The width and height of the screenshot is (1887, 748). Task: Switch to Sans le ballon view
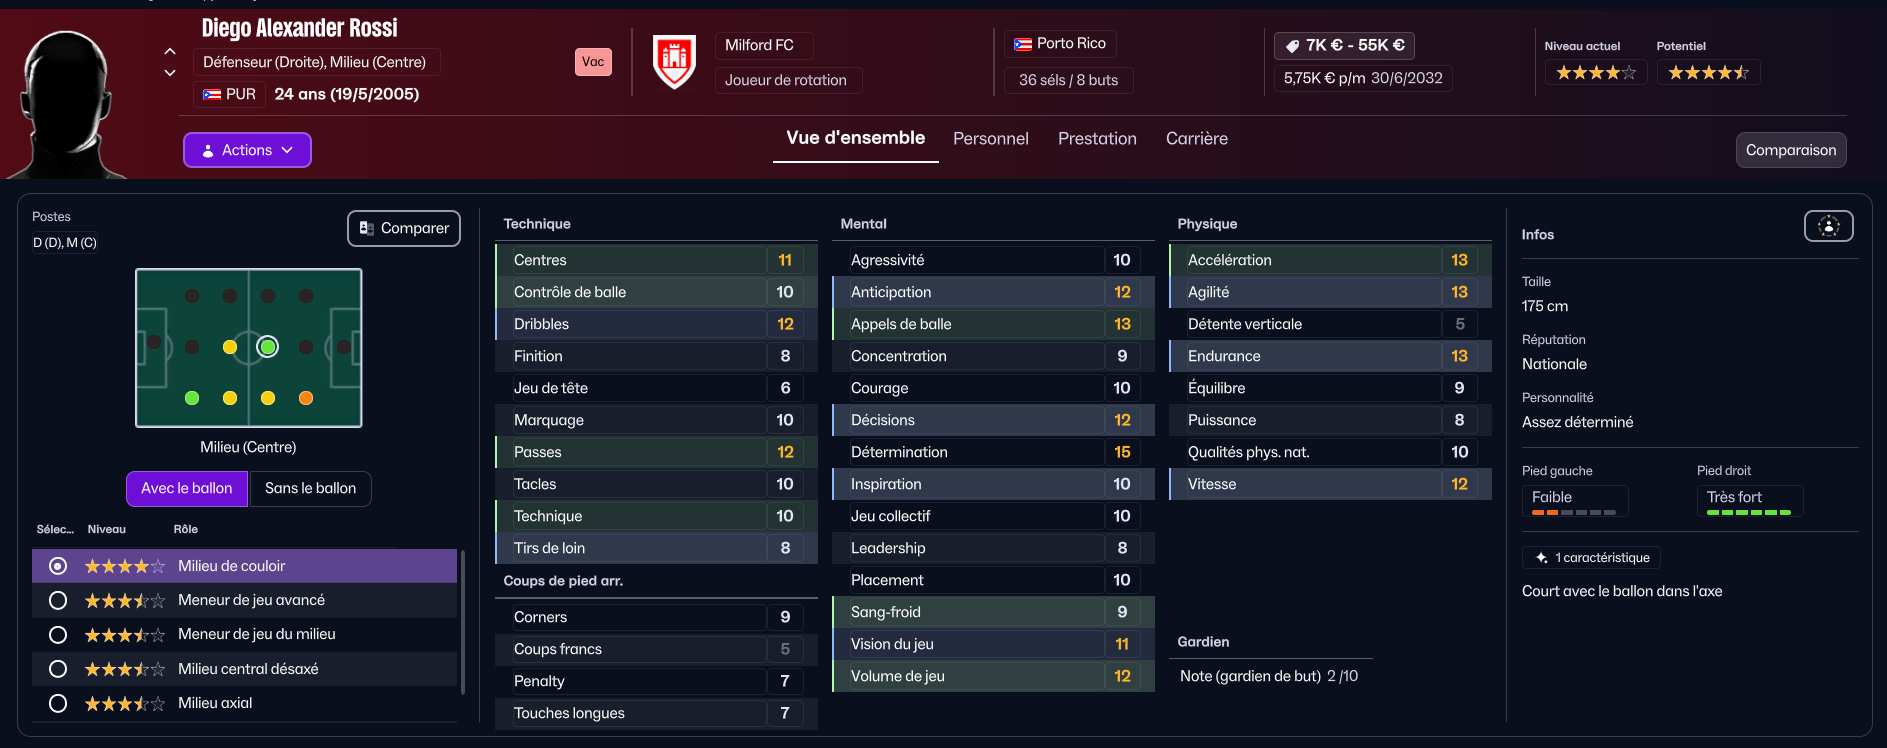310,488
